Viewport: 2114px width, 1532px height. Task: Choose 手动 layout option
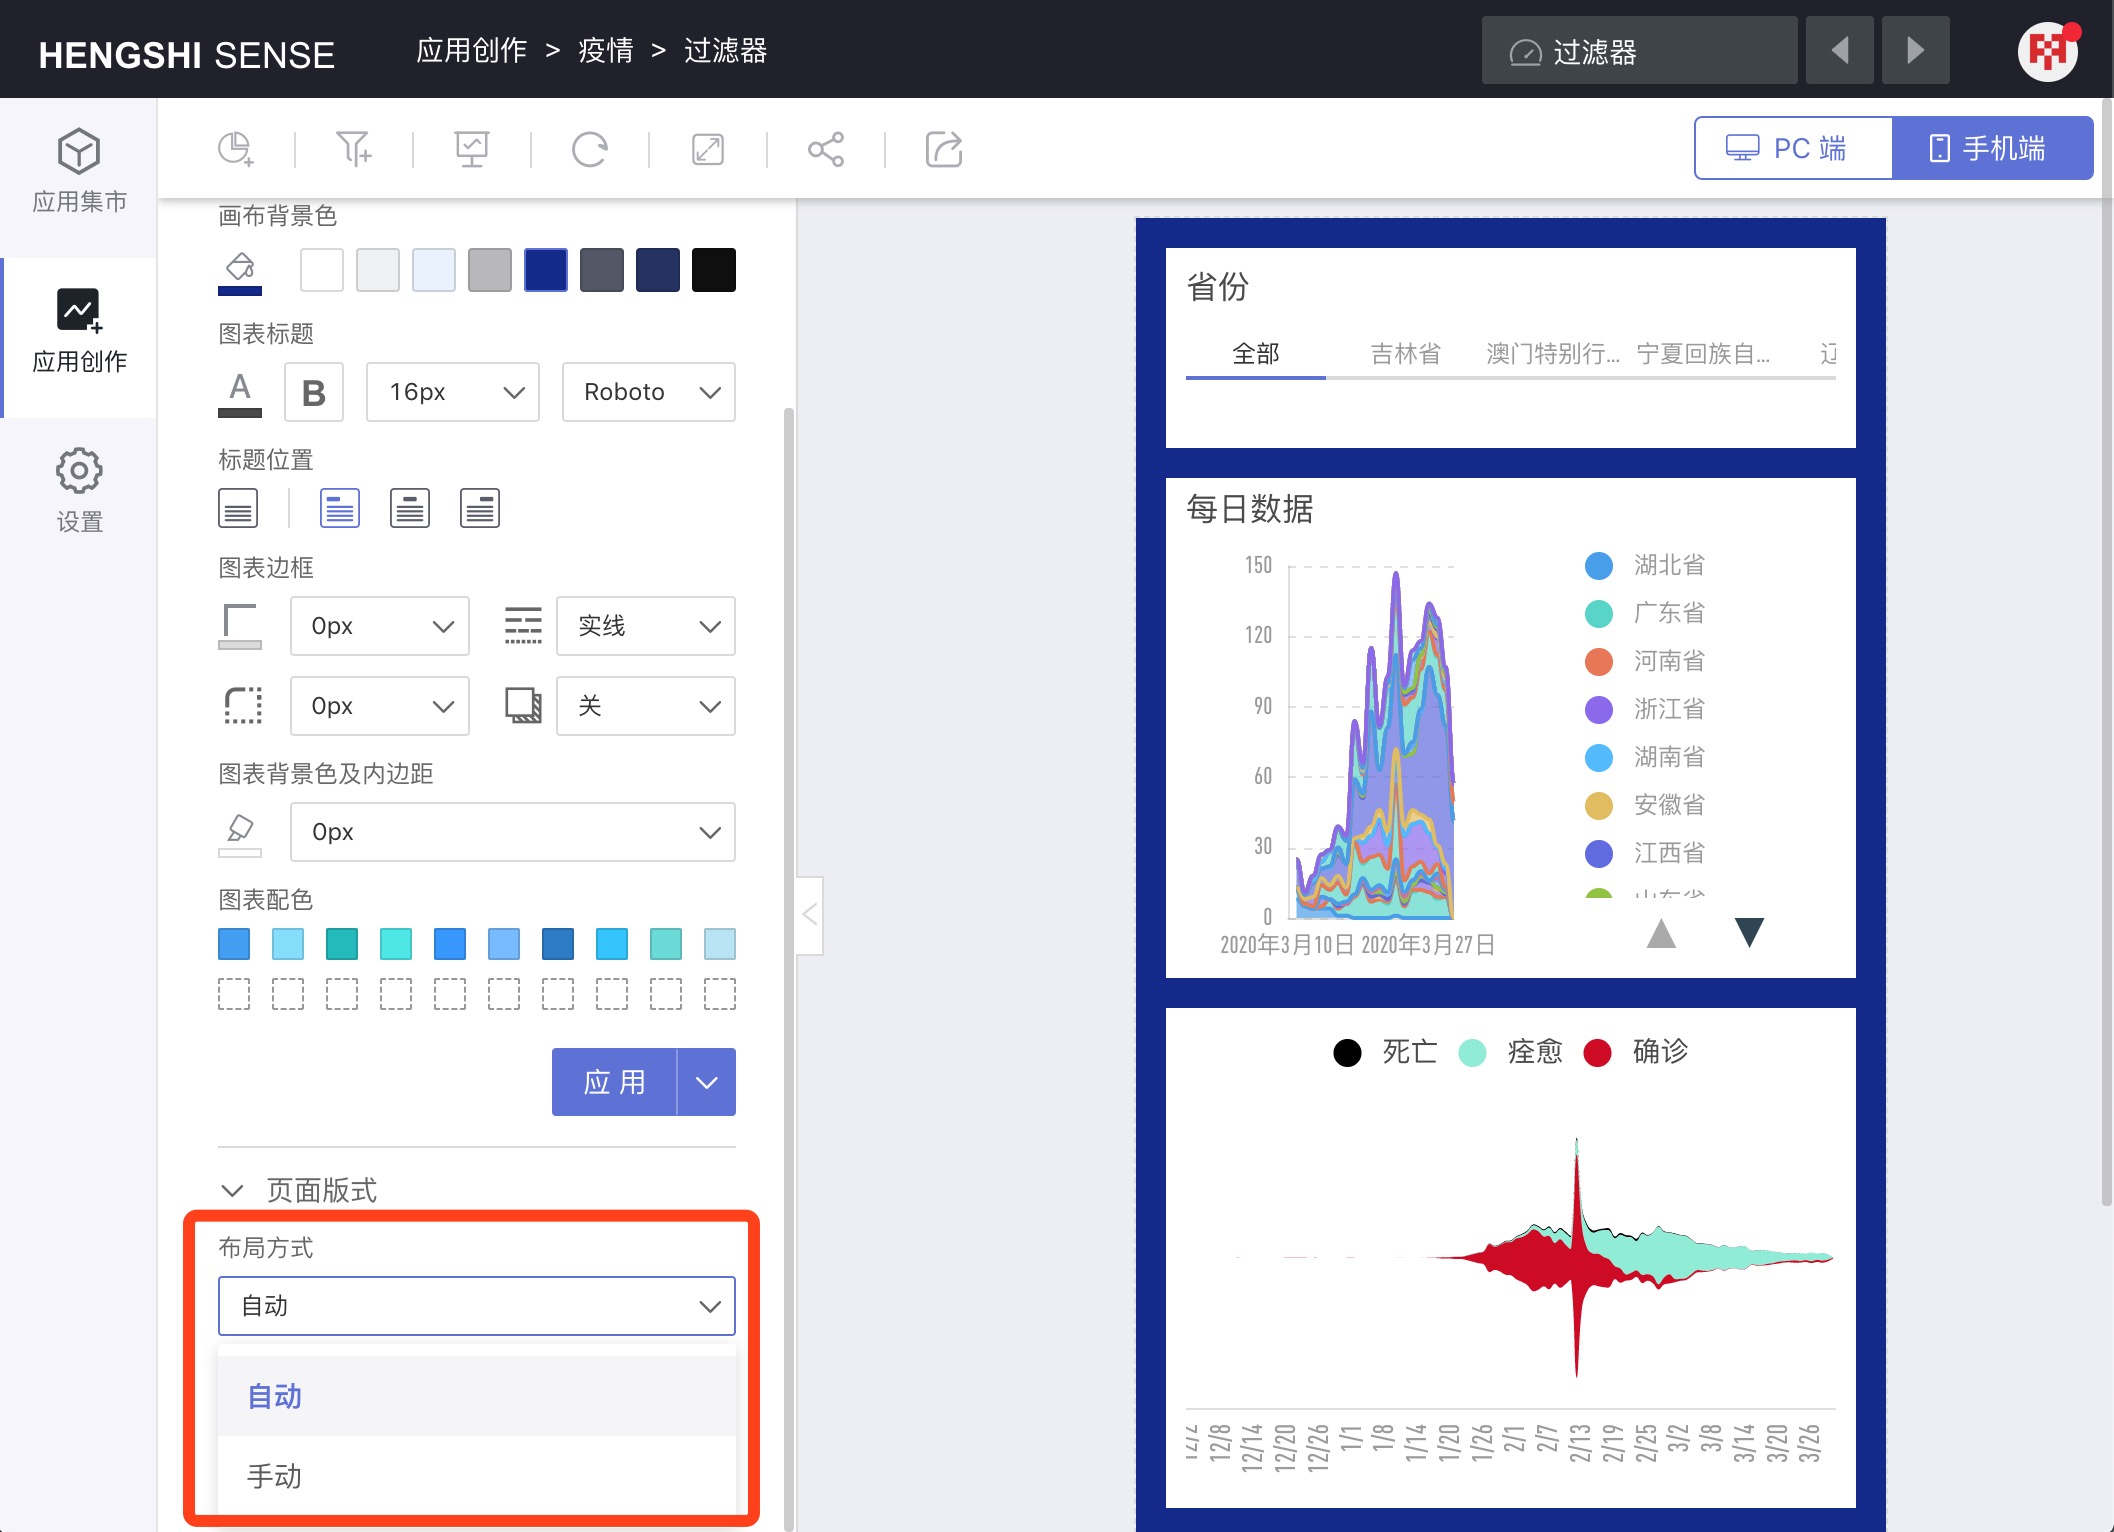pos(477,1476)
